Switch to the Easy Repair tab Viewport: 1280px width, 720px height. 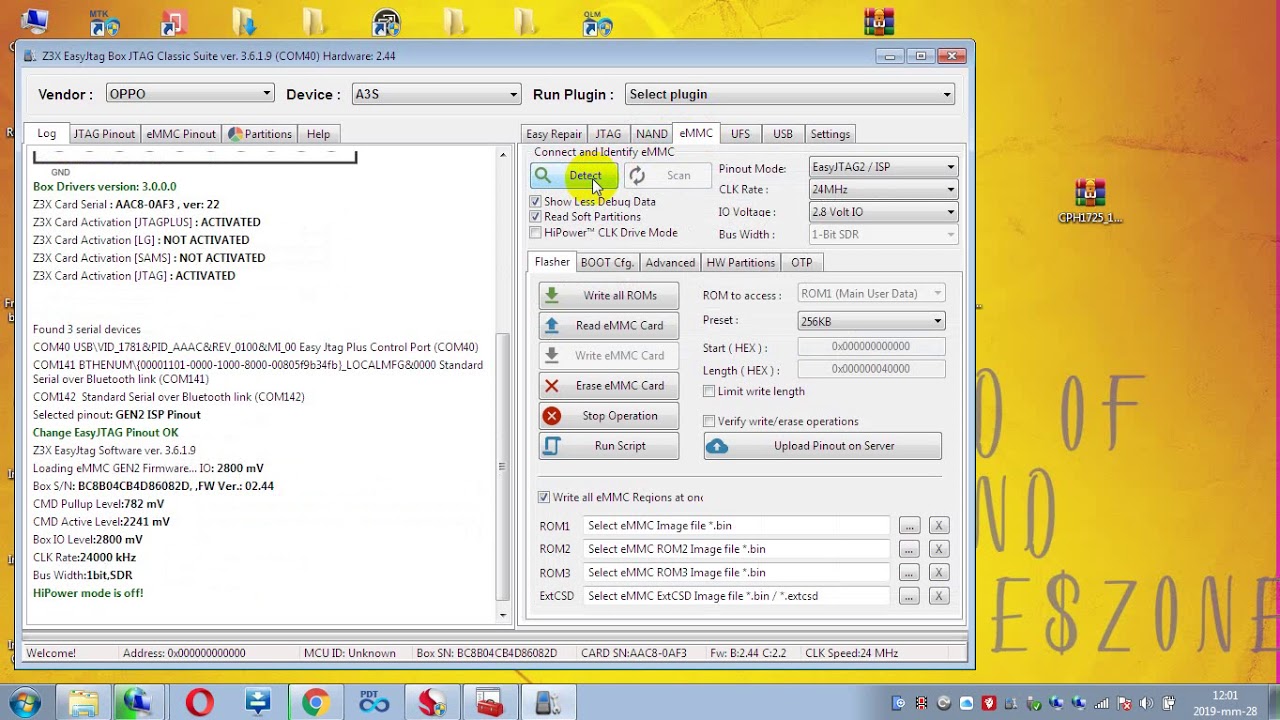point(554,134)
